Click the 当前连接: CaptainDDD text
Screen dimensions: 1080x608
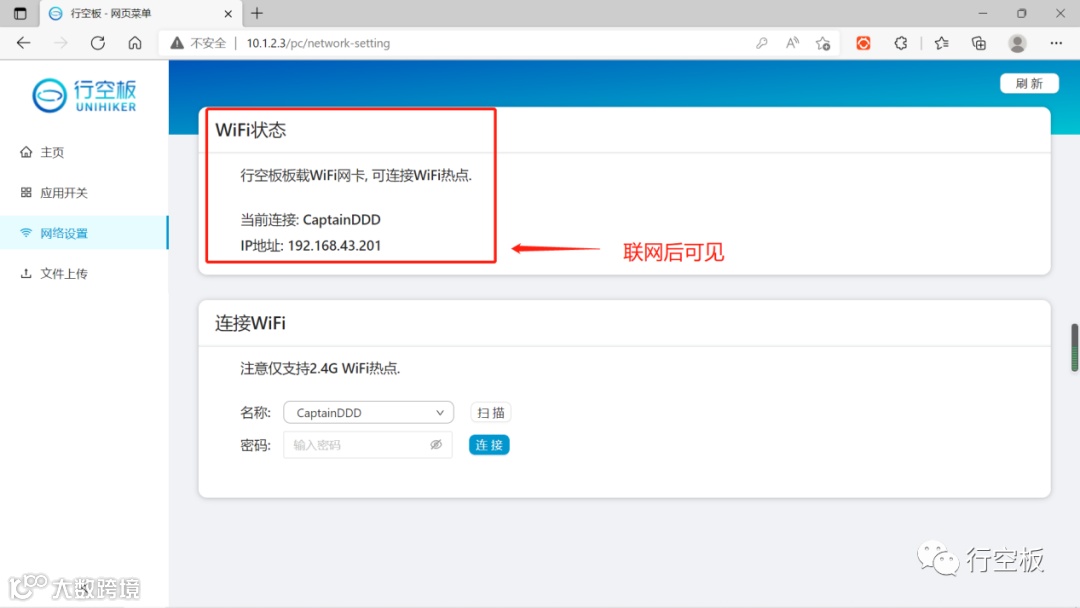click(310, 220)
